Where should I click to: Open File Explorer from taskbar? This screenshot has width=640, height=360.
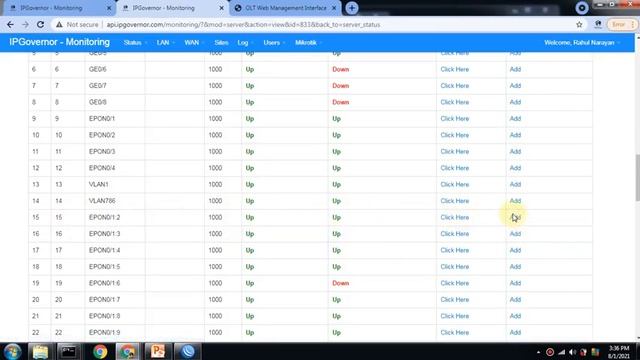coord(40,351)
